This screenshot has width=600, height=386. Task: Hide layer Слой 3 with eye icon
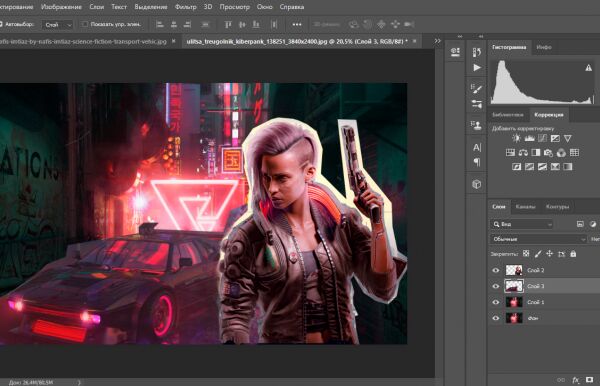pos(496,286)
